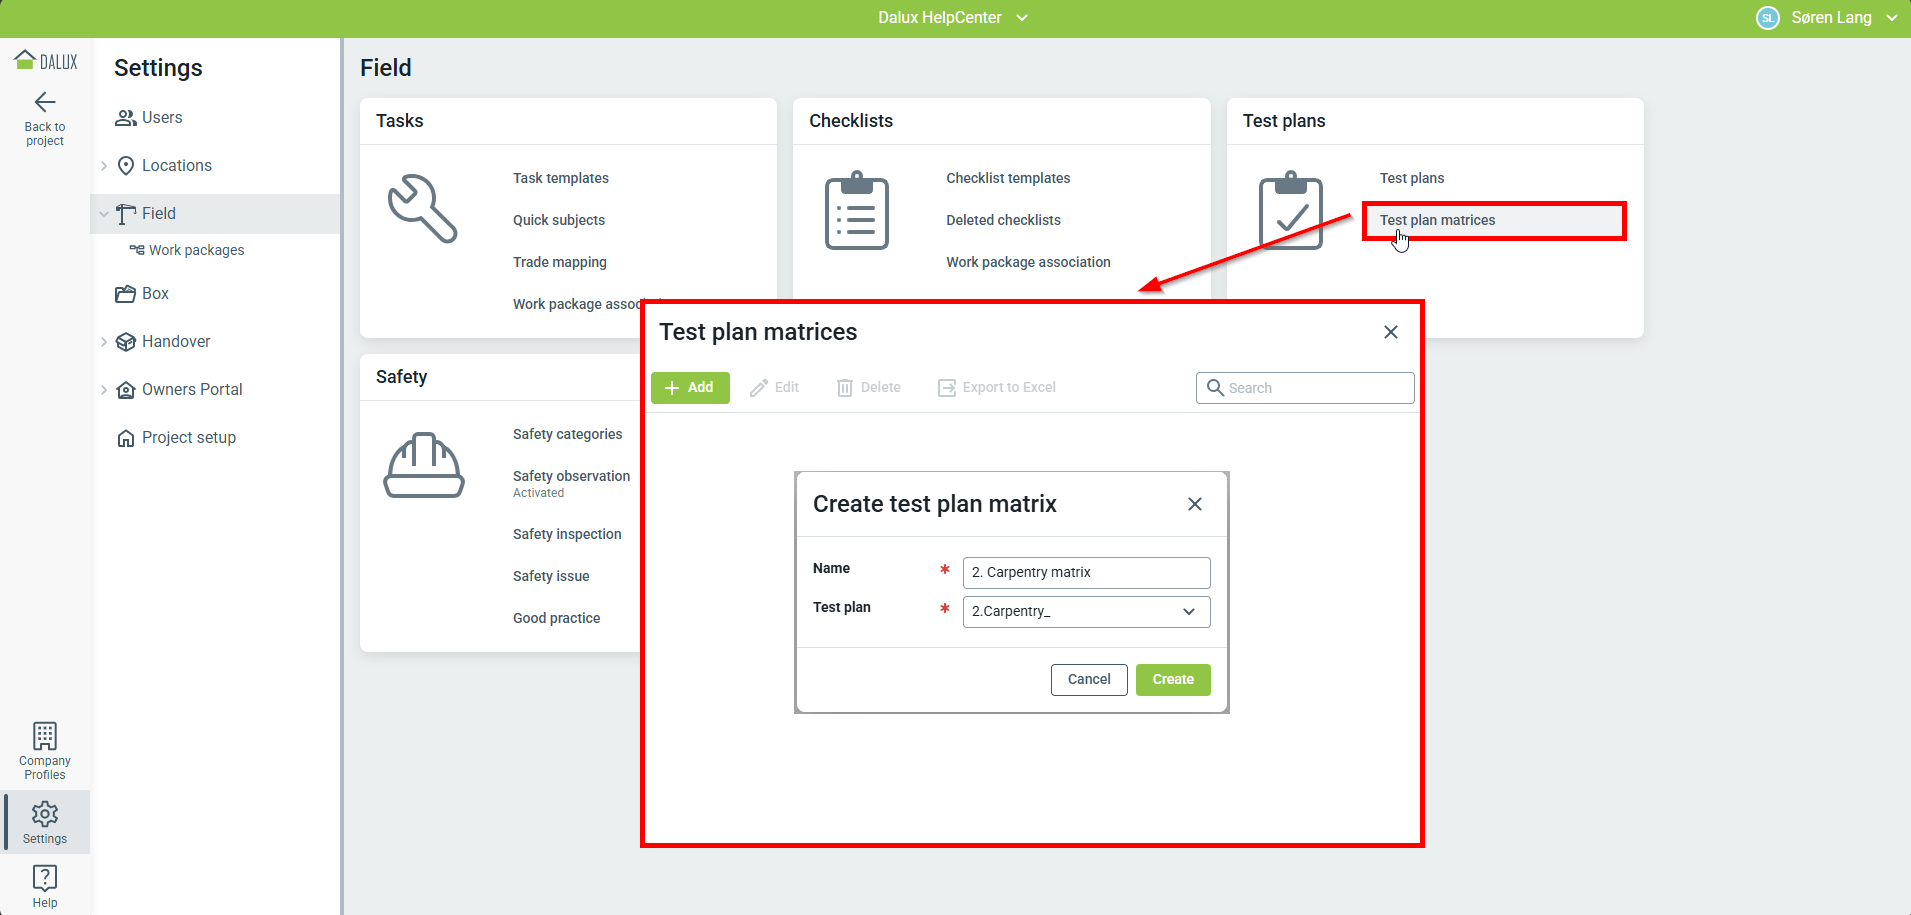Screen dimensions: 1911x915
Task: Click the Settings gear icon in sidebar
Action: [x=45, y=814]
